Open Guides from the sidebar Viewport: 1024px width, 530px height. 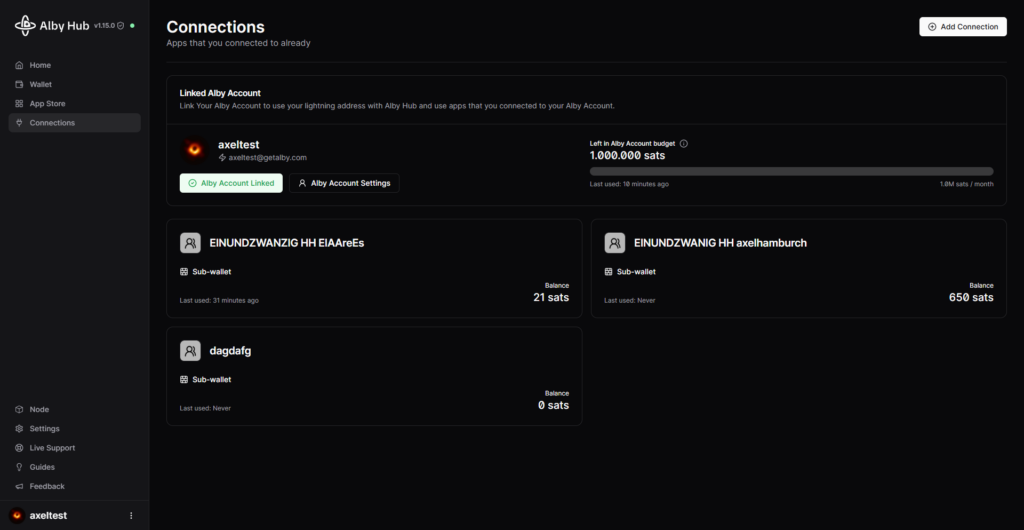tap(42, 467)
